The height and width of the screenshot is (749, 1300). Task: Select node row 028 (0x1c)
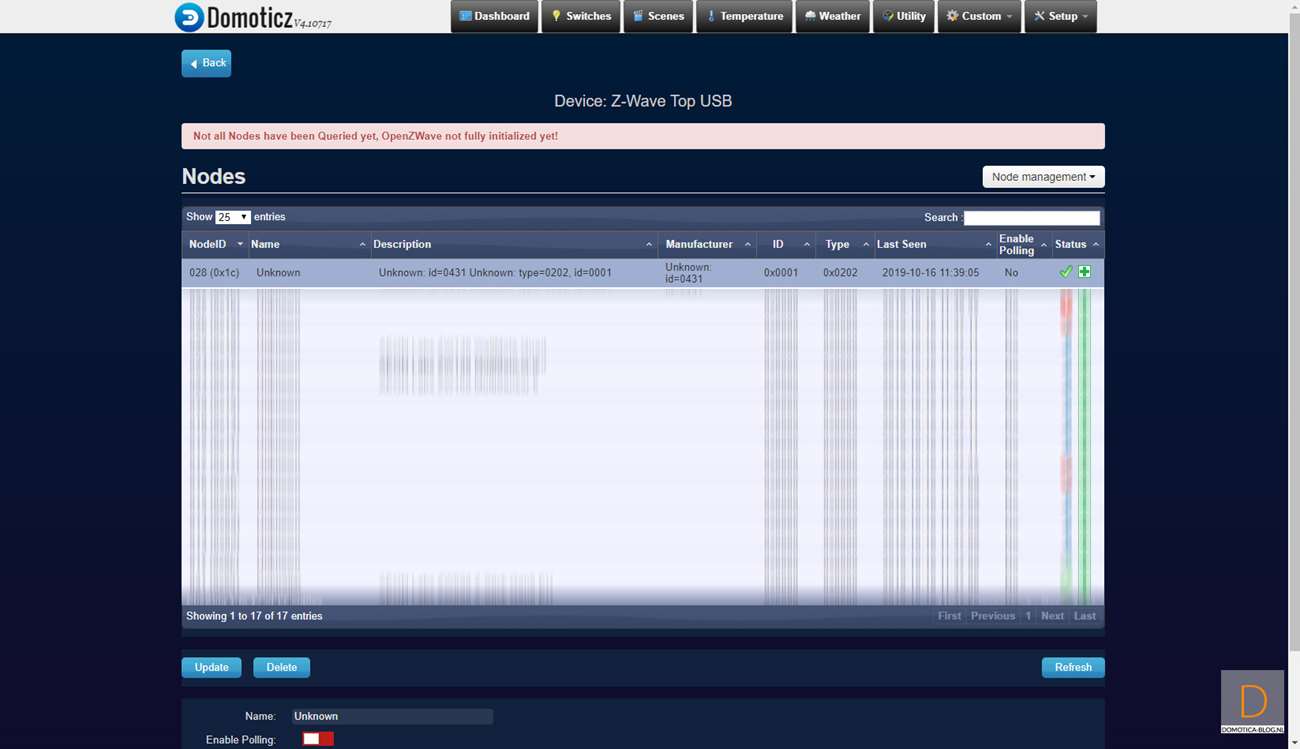(x=643, y=273)
